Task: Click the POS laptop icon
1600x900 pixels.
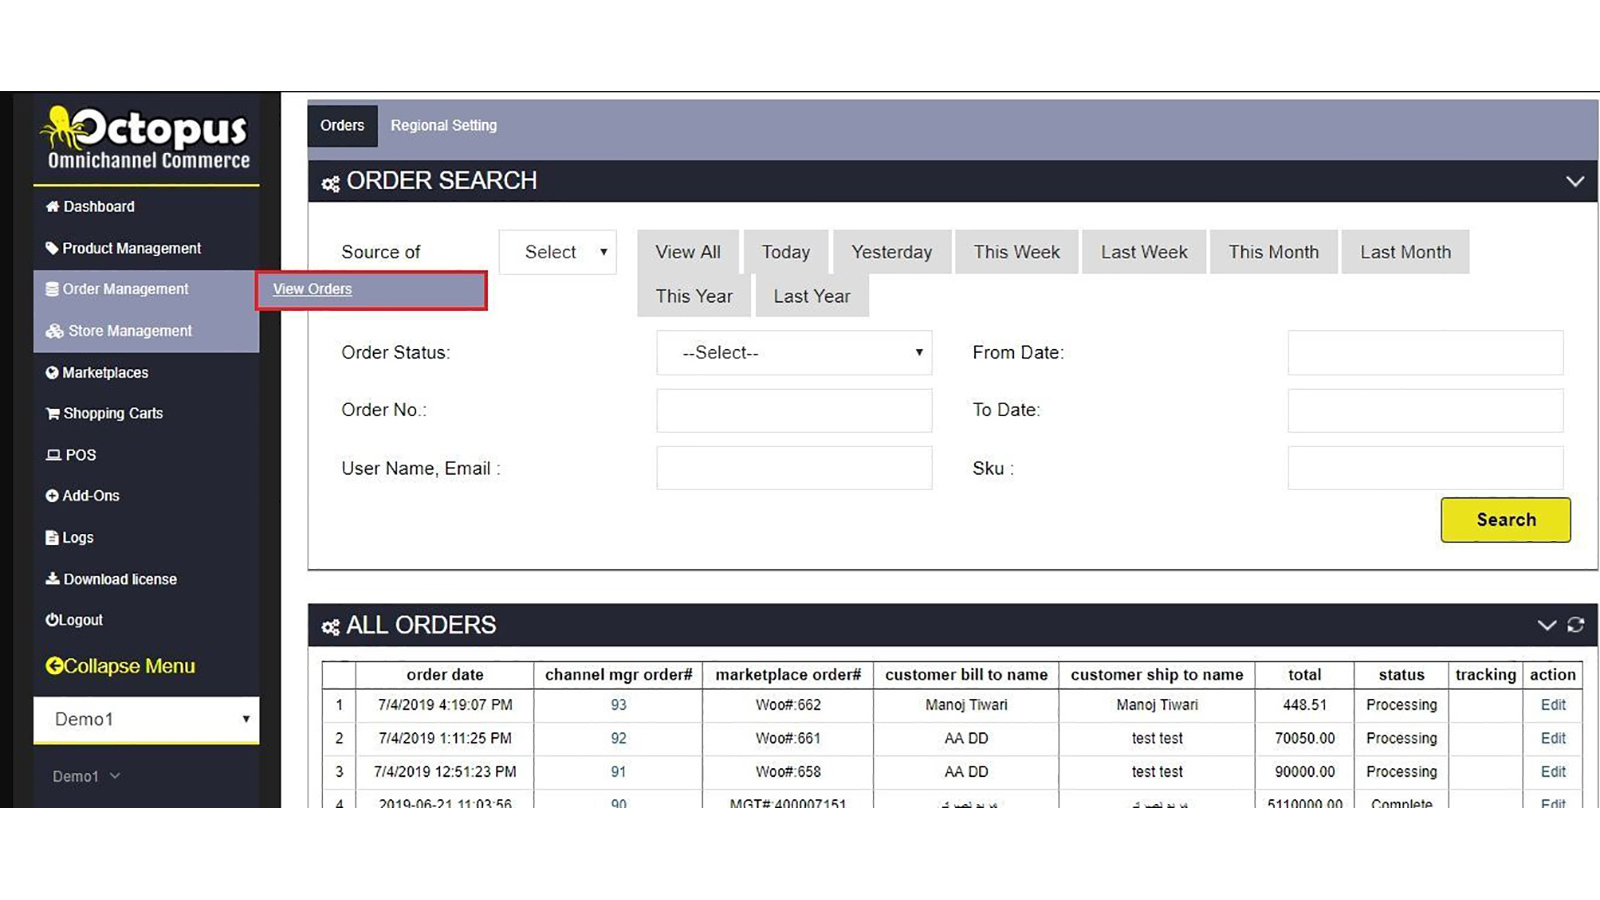Action: [53, 455]
